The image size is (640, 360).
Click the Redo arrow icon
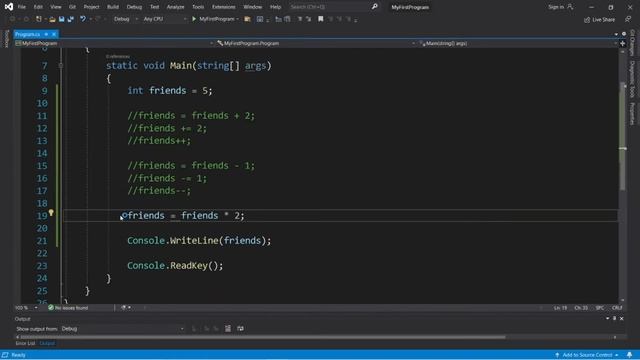coord(98,19)
